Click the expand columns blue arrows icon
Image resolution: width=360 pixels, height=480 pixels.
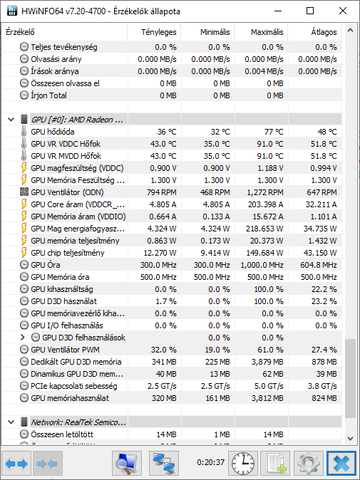pos(16,463)
